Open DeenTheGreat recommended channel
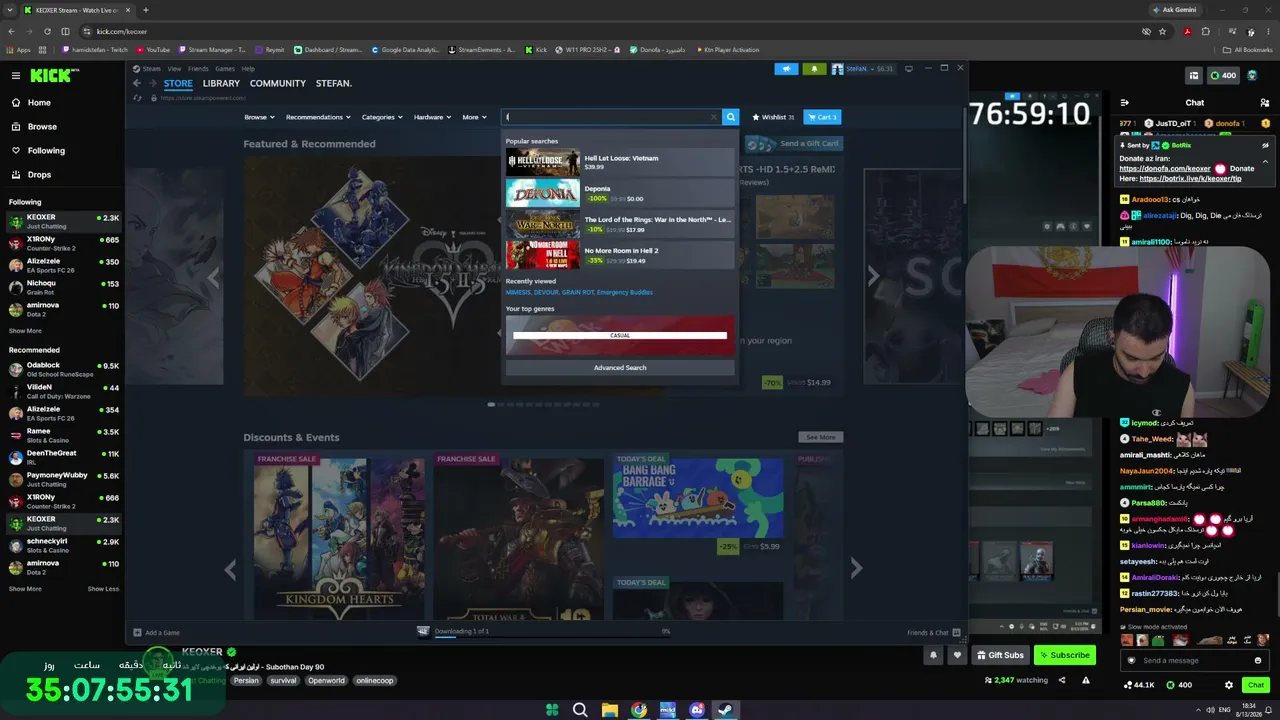This screenshot has height=720, width=1280. 62,457
